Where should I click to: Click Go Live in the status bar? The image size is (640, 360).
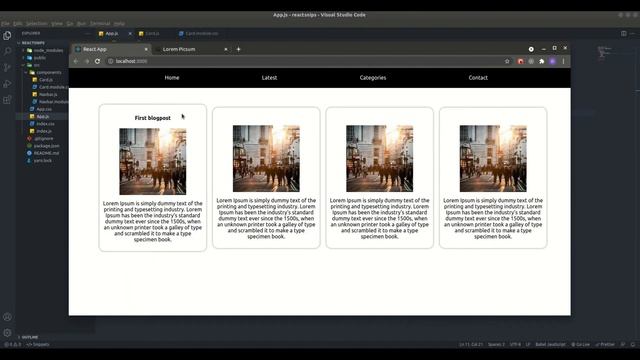580,344
